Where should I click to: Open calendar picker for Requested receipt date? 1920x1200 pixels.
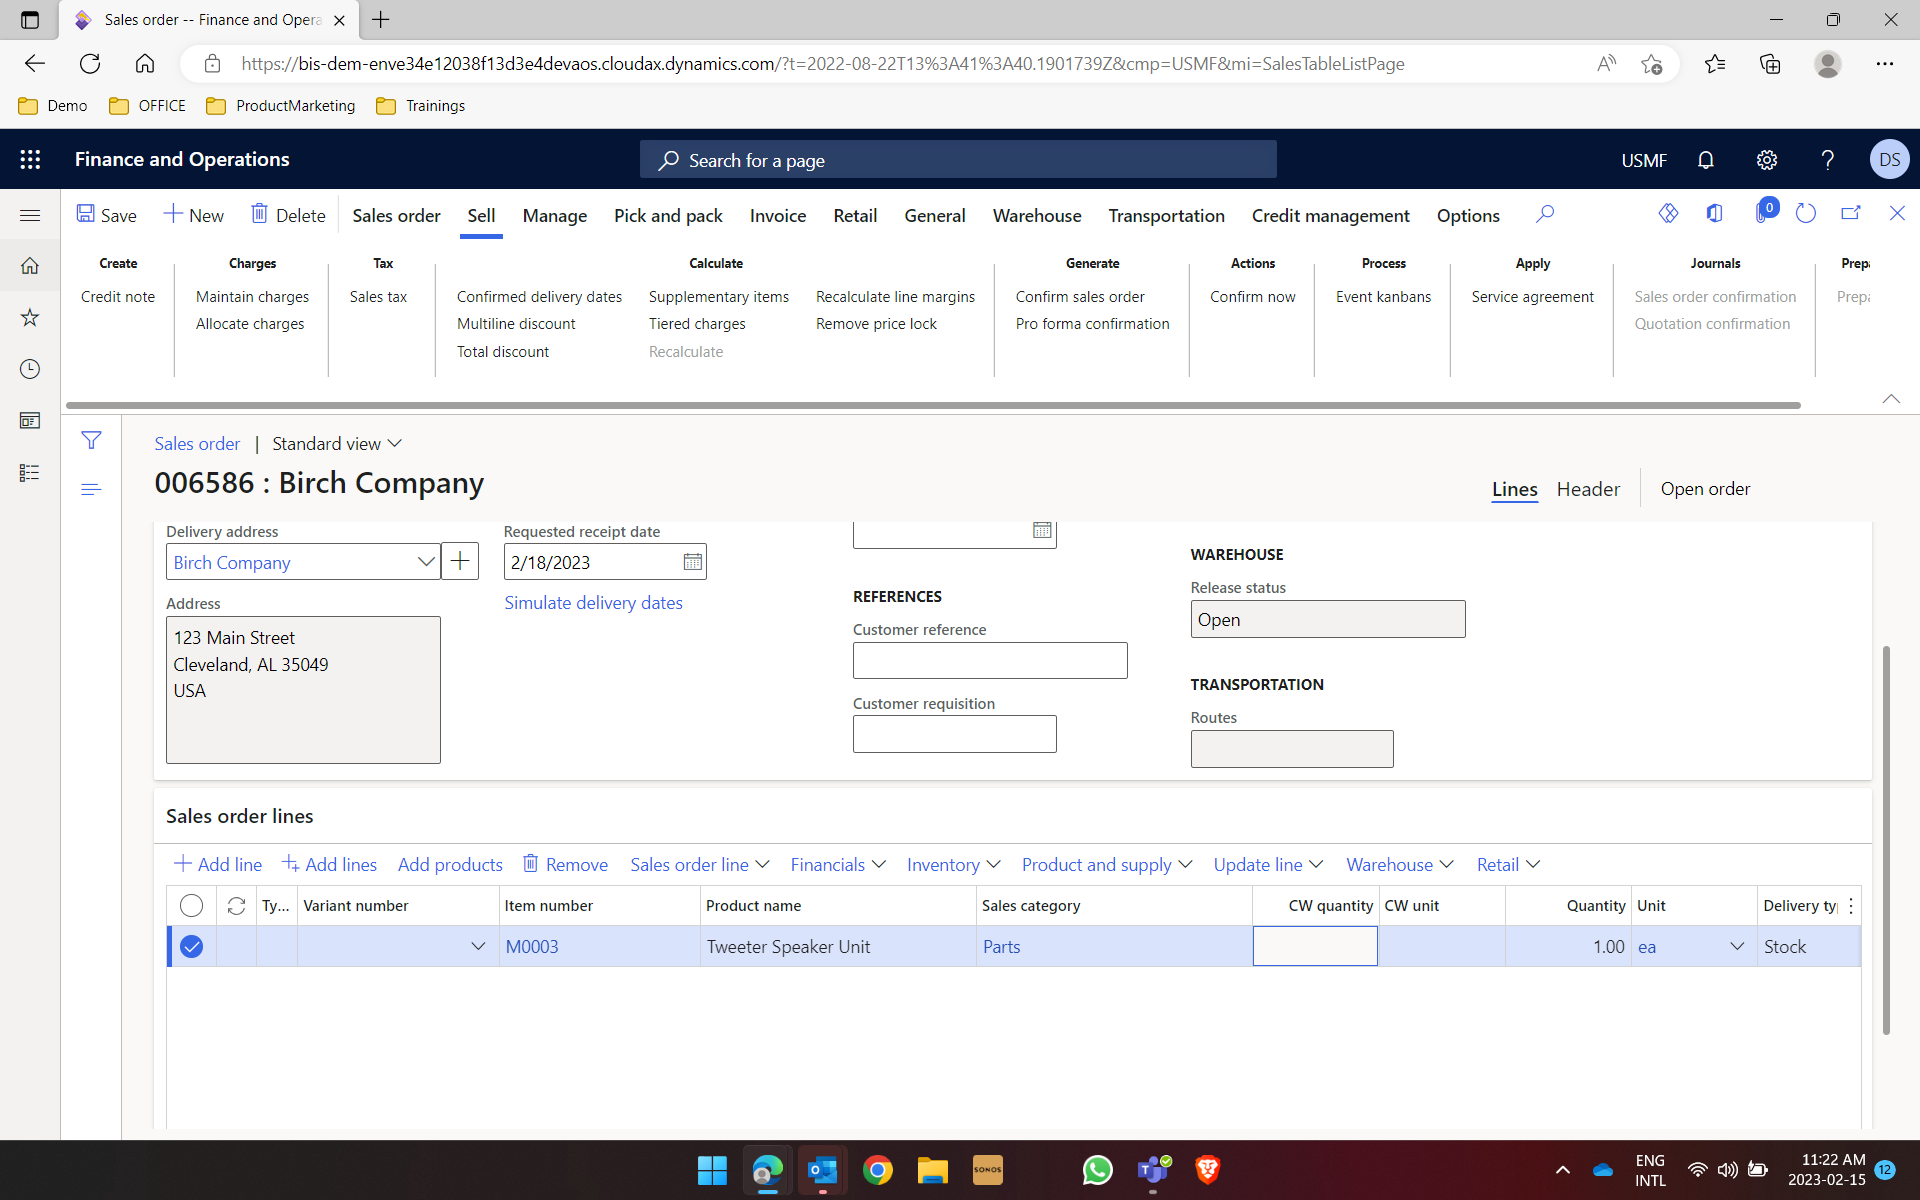pyautogui.click(x=693, y=562)
